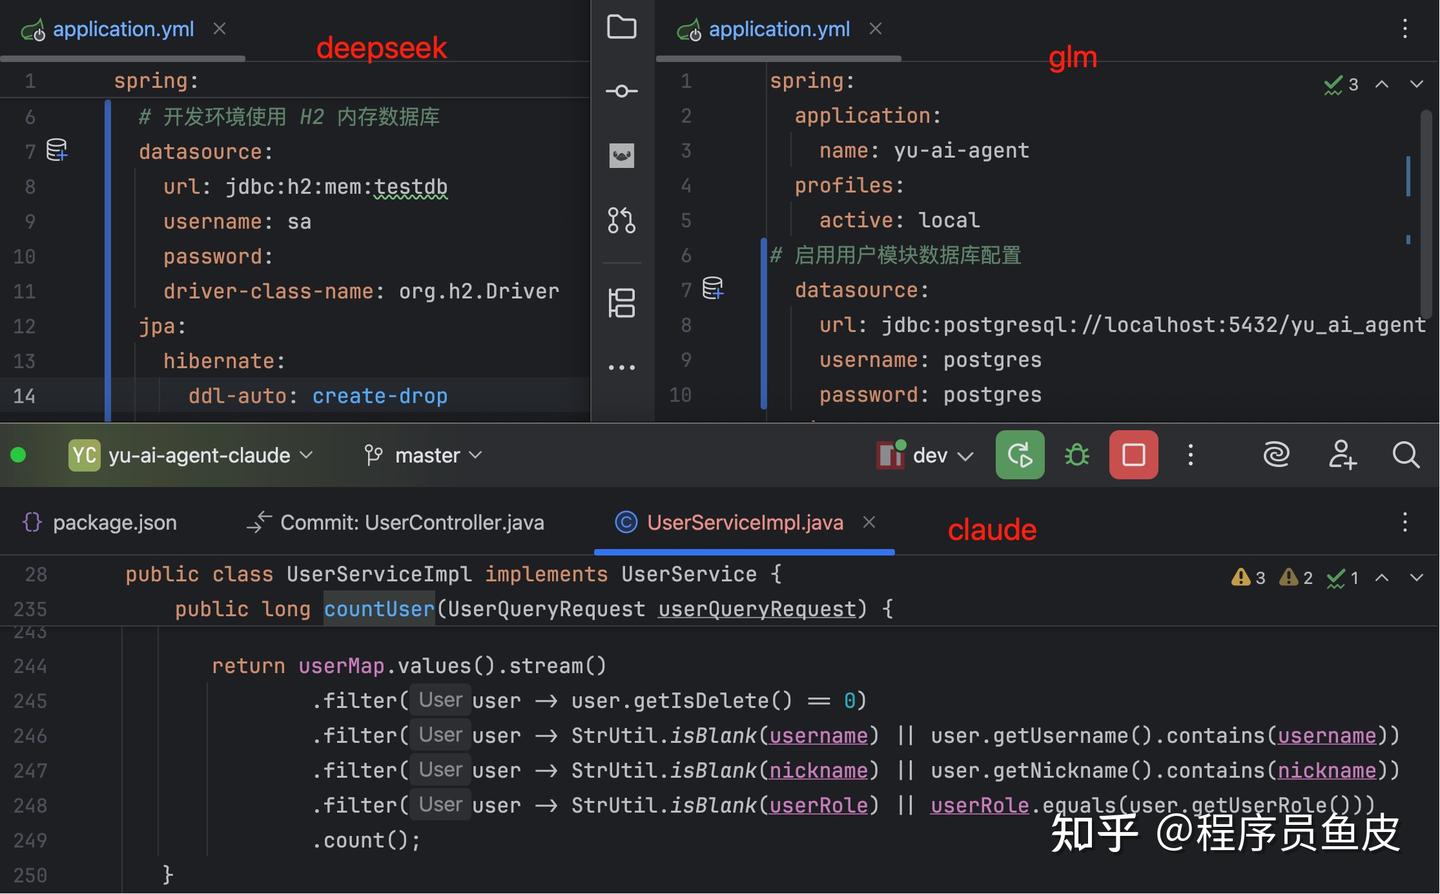Close the UserServiceImpl.java tab
Viewport: 1440px width, 894px height.
pos(869,522)
